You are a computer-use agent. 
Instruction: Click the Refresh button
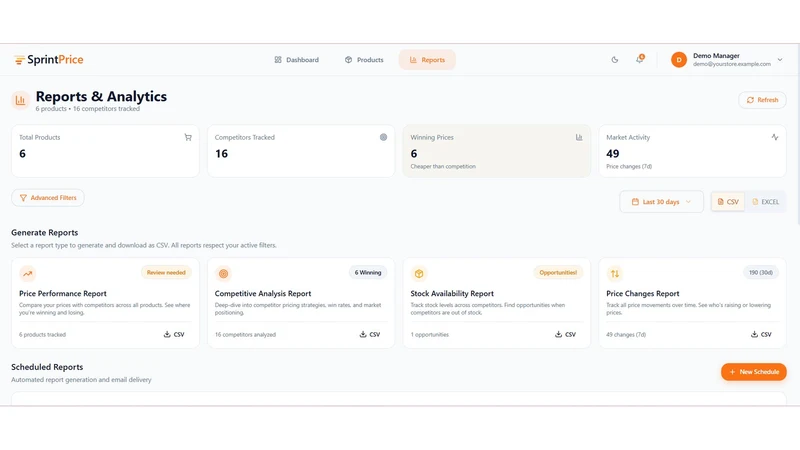coord(762,100)
